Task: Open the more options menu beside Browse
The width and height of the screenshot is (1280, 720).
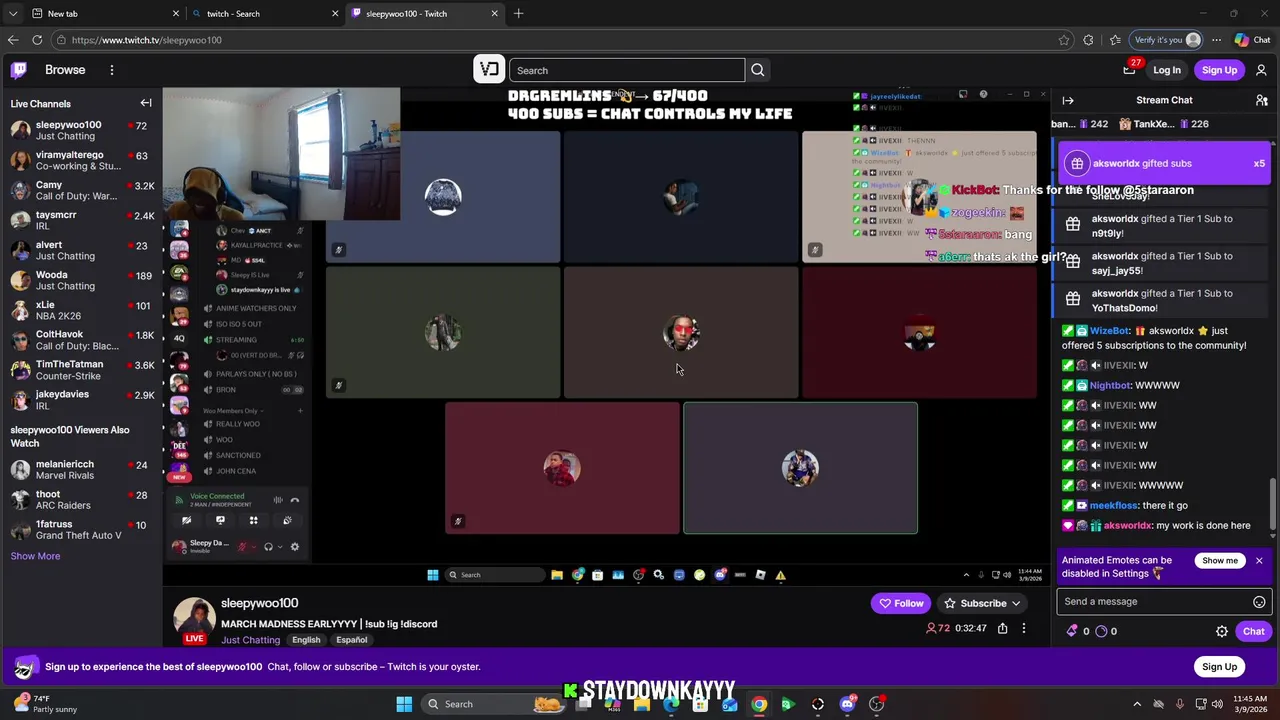Action: pyautogui.click(x=112, y=70)
